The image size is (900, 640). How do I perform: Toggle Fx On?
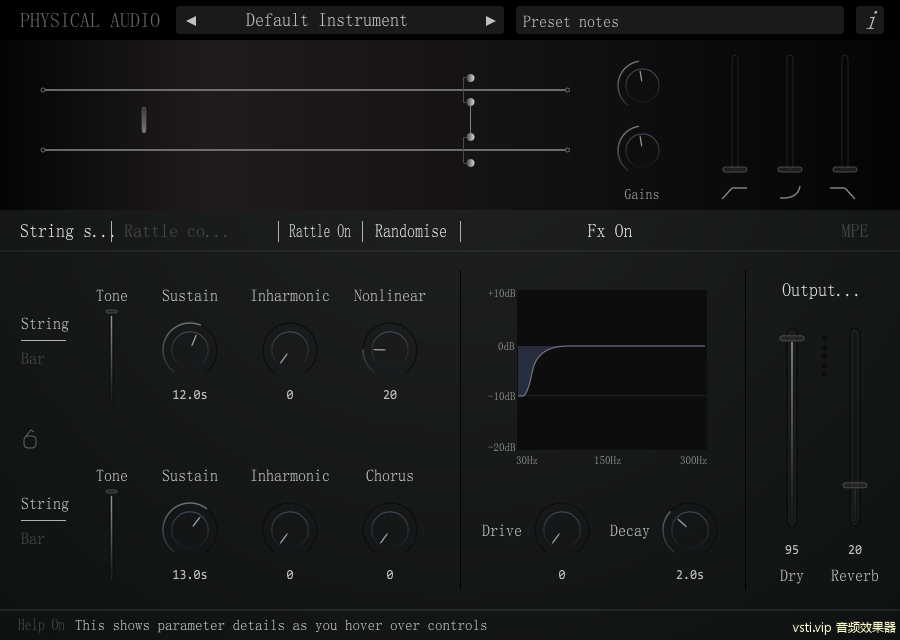tap(610, 231)
